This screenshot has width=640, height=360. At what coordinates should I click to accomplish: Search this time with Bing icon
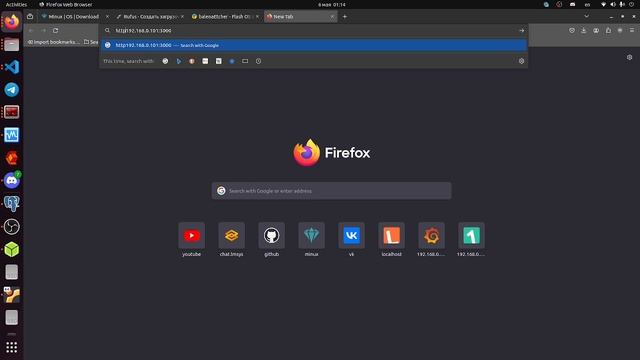[x=179, y=61]
